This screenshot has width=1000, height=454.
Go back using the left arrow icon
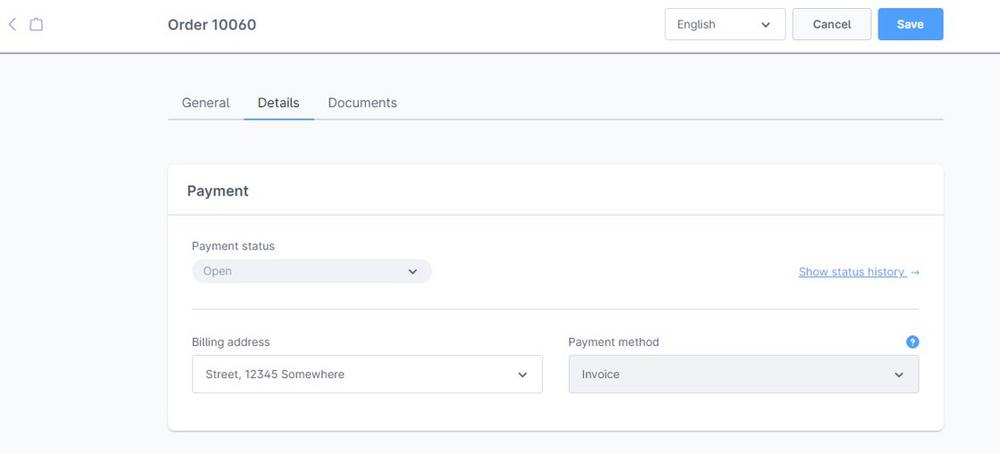(x=12, y=25)
